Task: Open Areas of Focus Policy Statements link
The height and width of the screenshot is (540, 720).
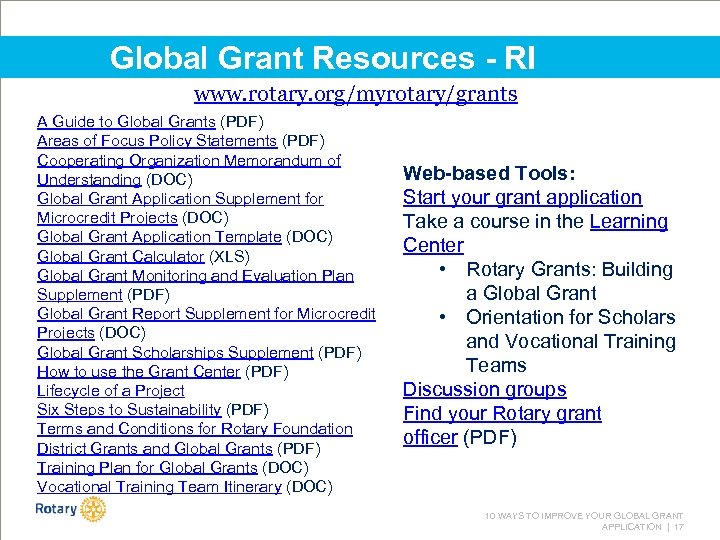Action: click(157, 141)
